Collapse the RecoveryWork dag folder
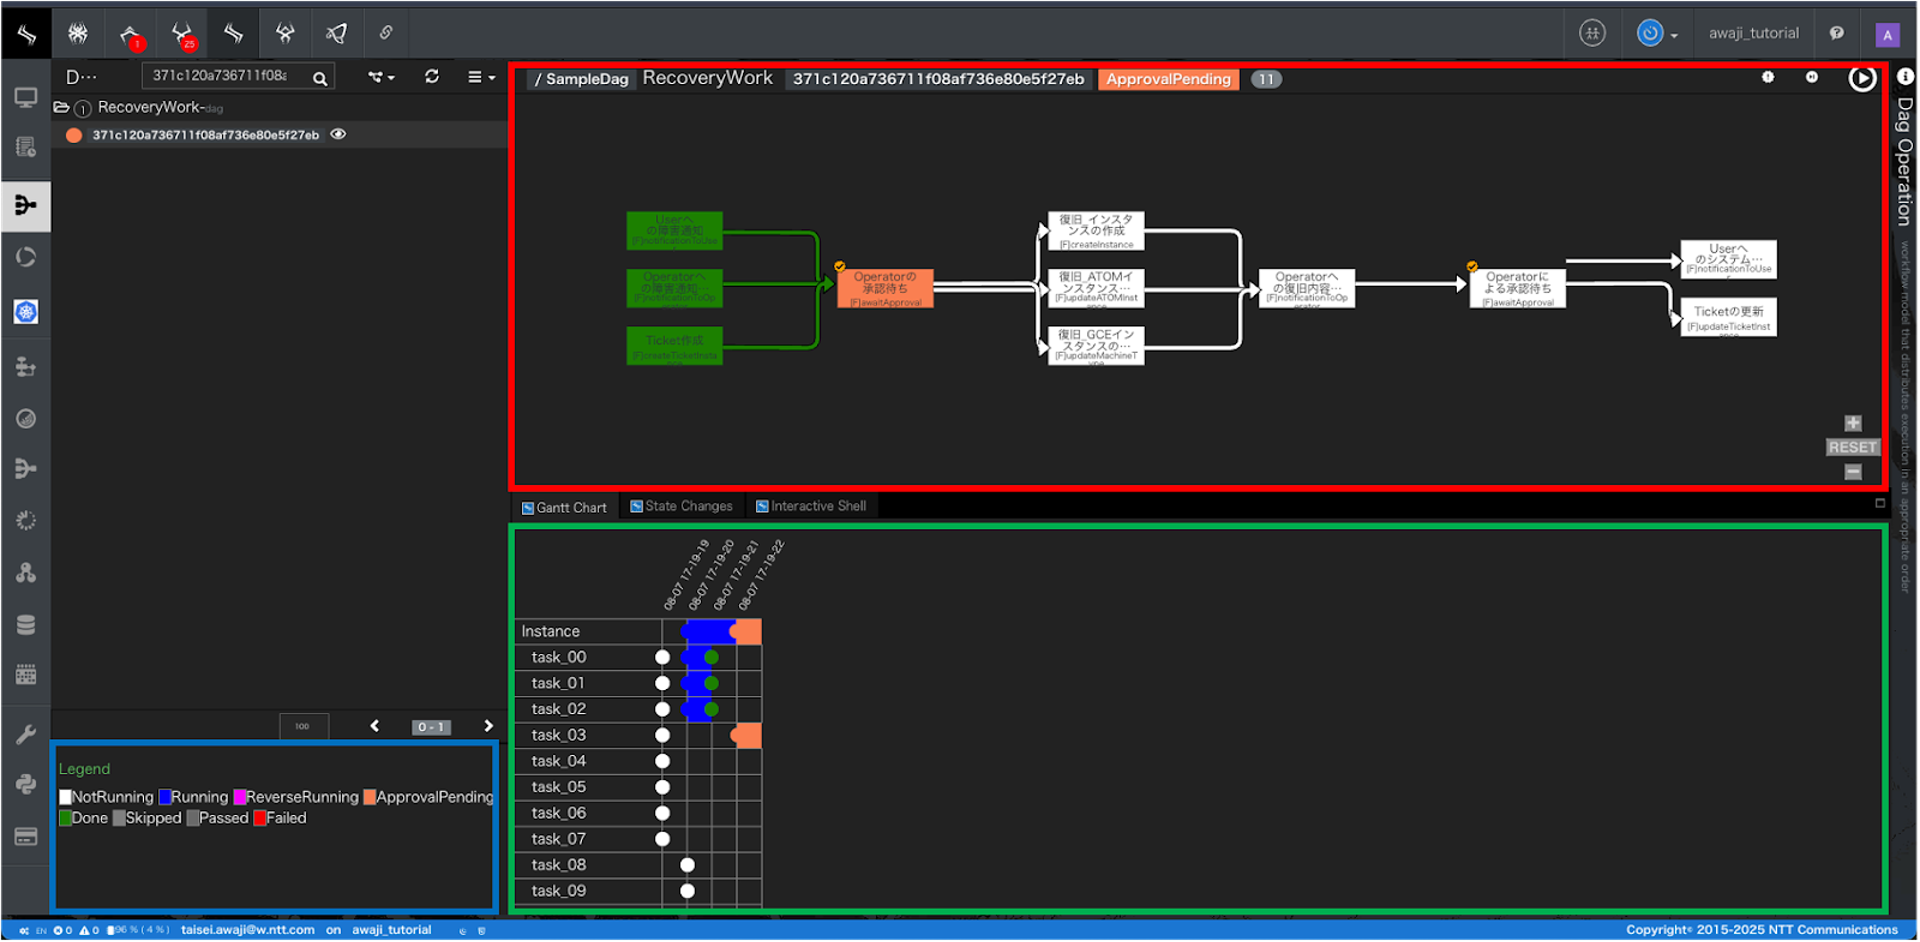 (x=61, y=107)
